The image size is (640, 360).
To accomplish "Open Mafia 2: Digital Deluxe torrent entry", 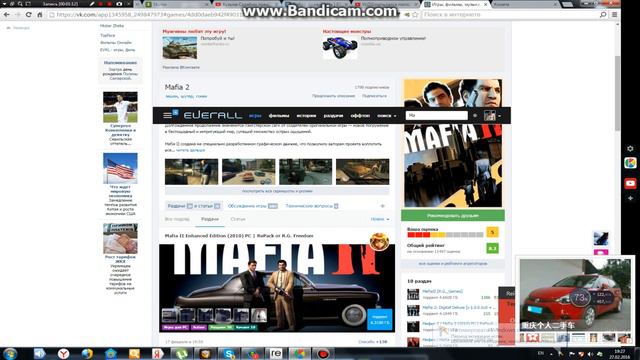I will pos(459,307).
